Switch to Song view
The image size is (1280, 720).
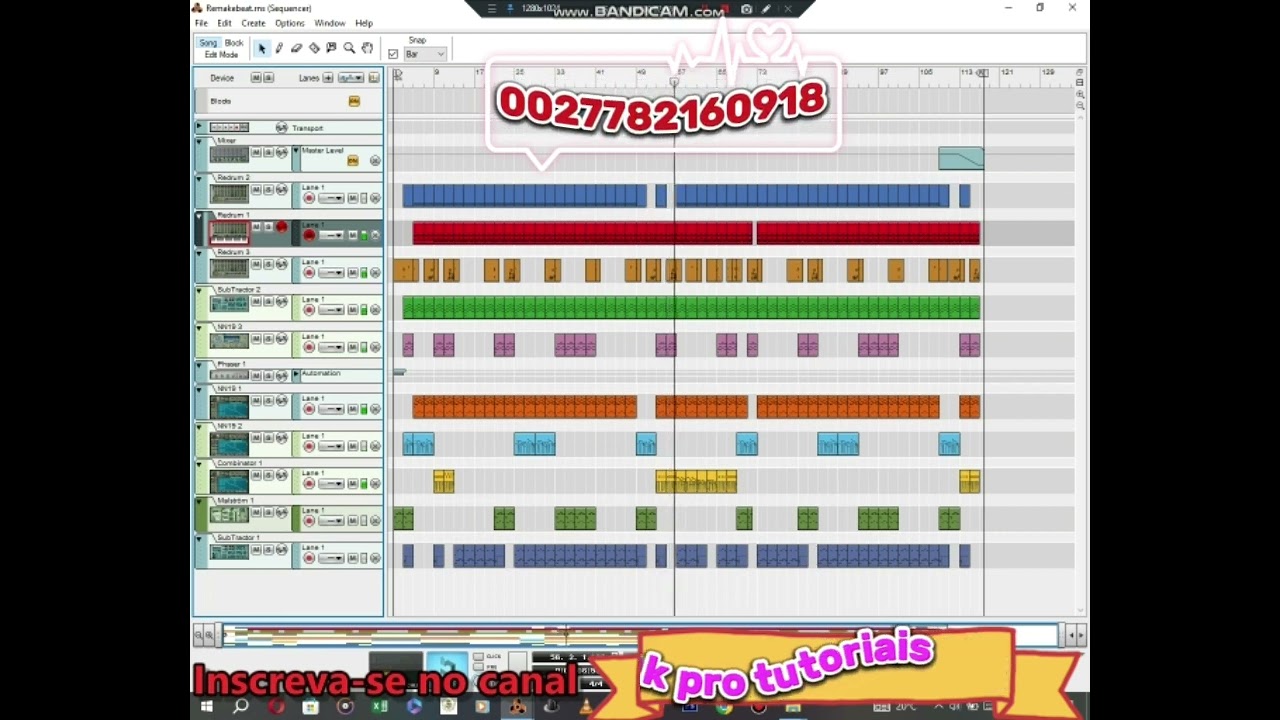tap(208, 43)
